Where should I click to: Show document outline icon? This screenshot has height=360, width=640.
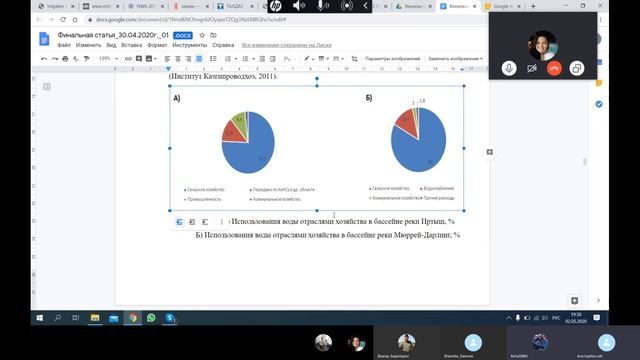(47, 87)
